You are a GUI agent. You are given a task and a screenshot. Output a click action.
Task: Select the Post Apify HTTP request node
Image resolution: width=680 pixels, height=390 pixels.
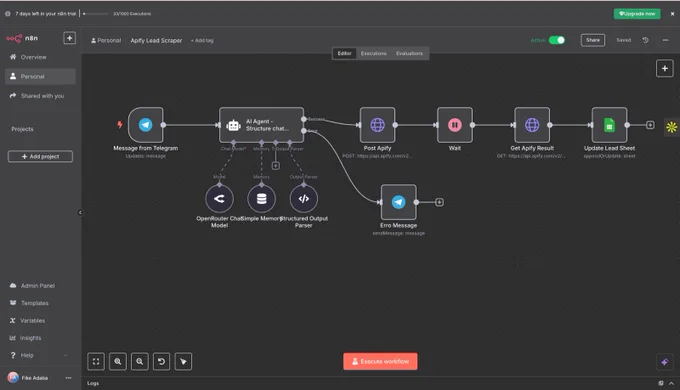pos(377,125)
